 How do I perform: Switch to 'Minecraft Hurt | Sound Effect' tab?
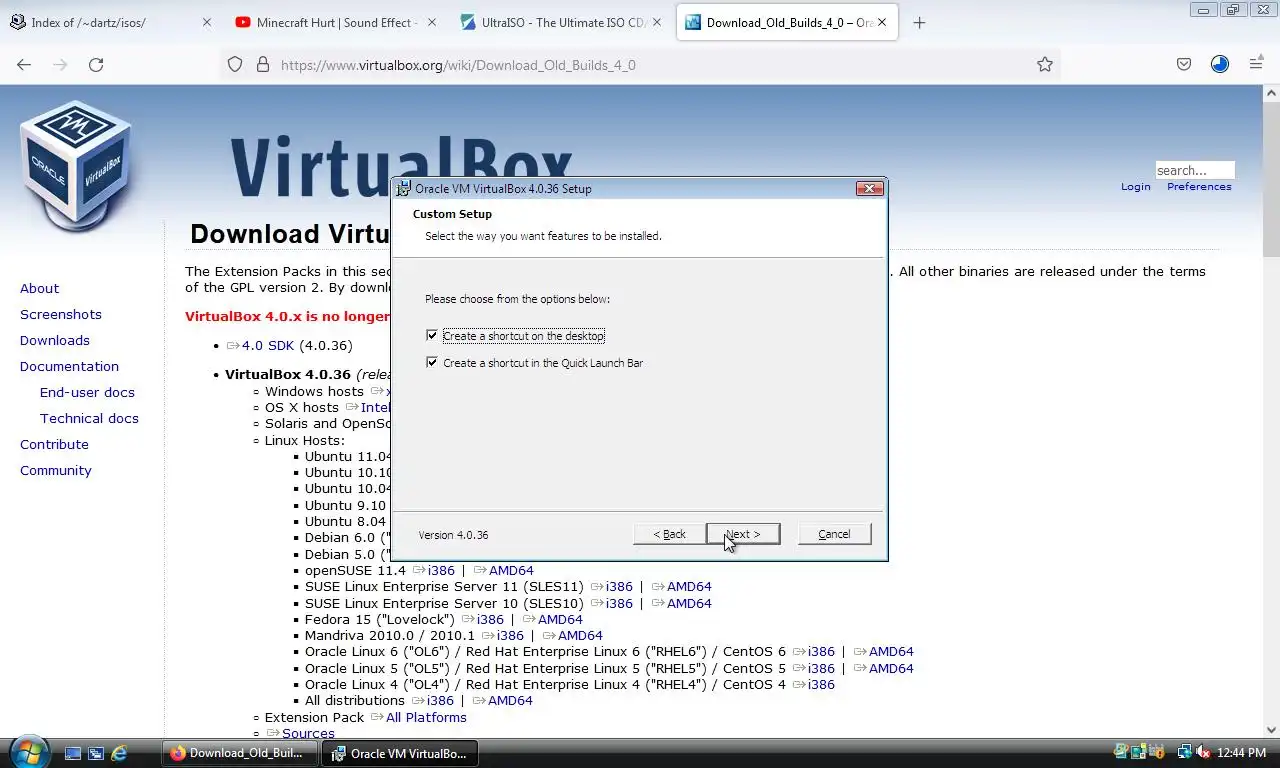[x=336, y=22]
